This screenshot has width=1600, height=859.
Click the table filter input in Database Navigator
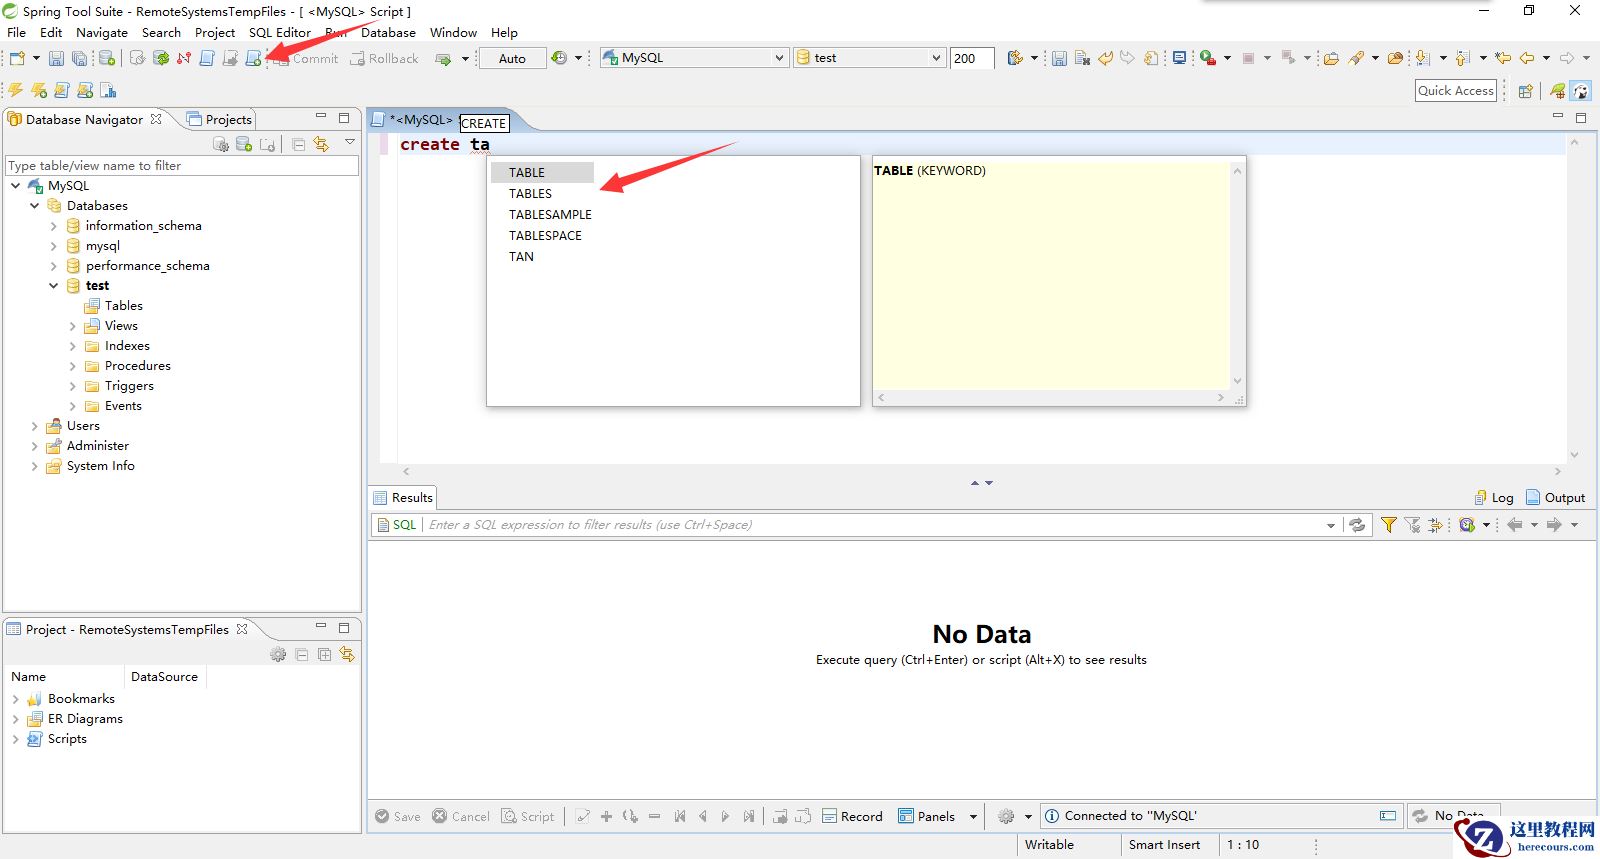[x=181, y=166]
